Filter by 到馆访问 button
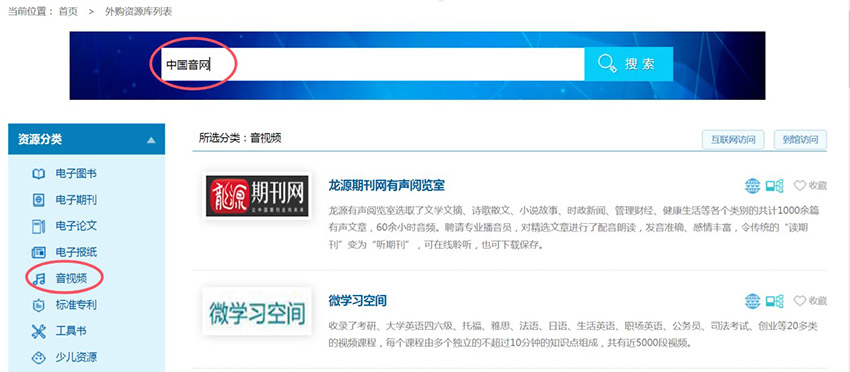Viewport: 850px width, 372px height. point(800,139)
